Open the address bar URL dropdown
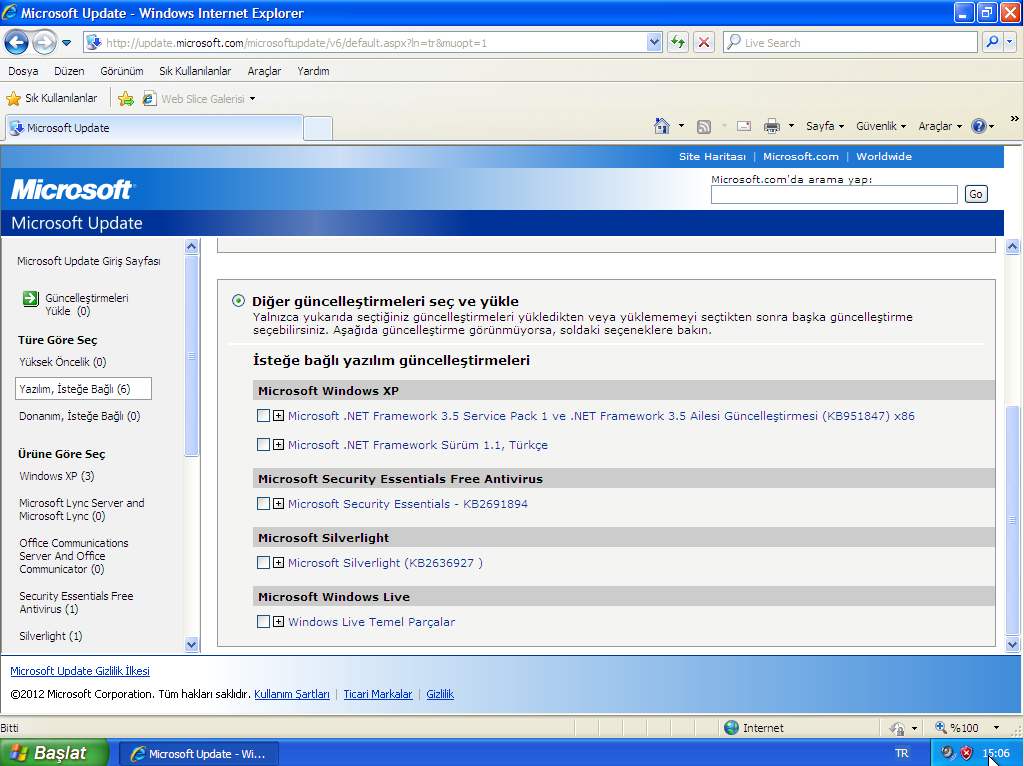This screenshot has width=1024, height=766. tap(654, 42)
